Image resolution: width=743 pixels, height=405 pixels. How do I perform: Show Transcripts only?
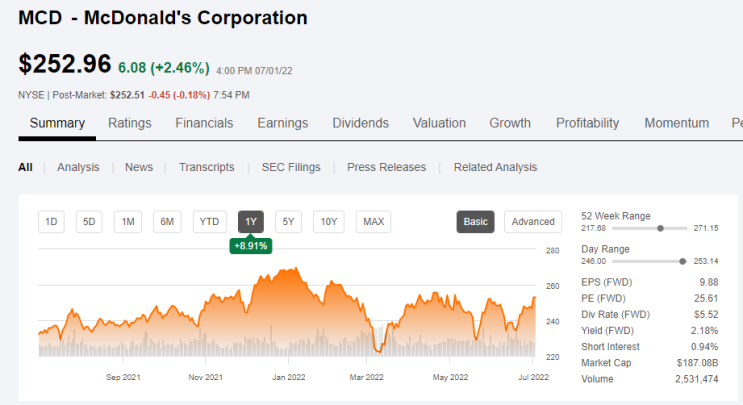[x=207, y=167]
